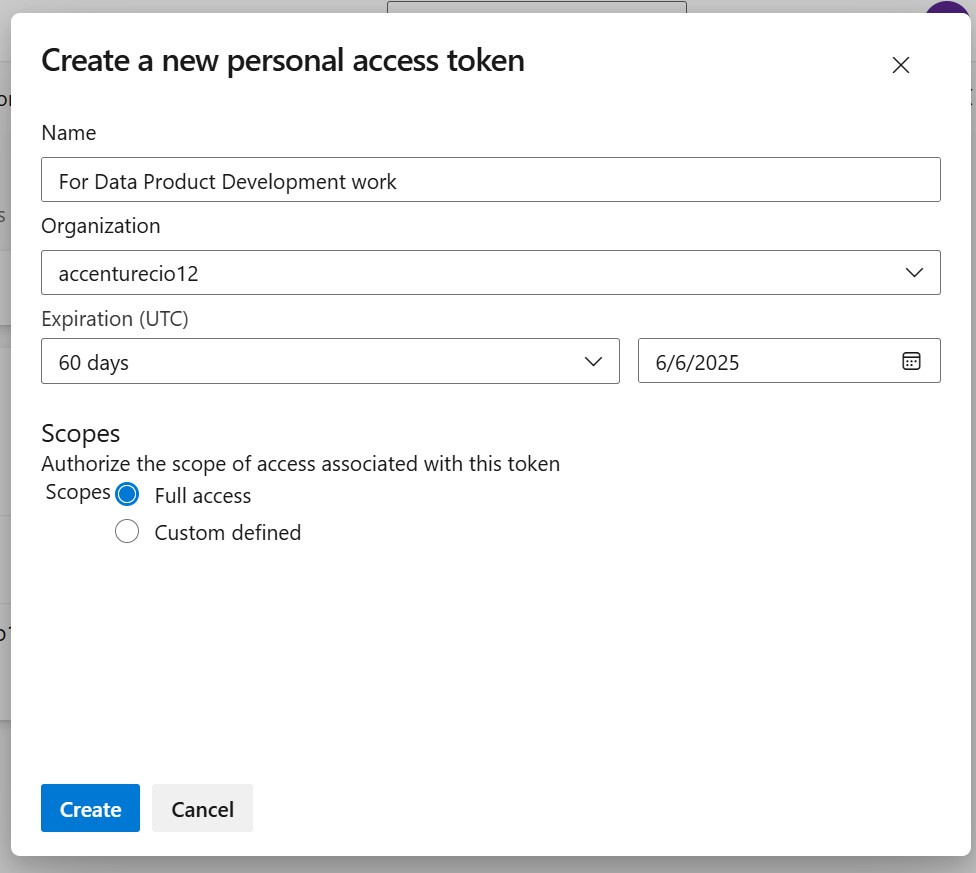The image size is (976, 873).
Task: Choose the "Custom defined" scopes option
Action: tap(127, 531)
